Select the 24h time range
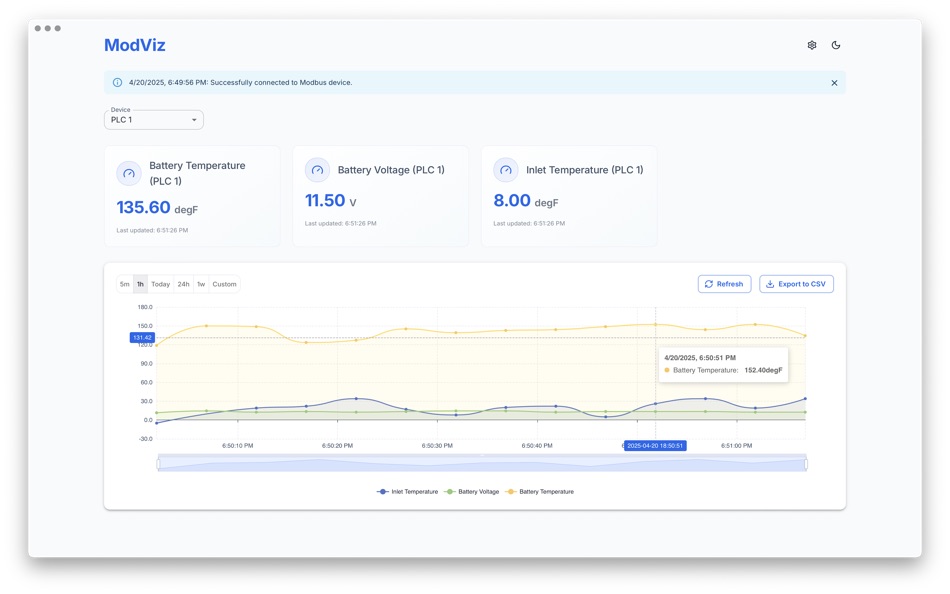Viewport: 950px width, 594px height. click(184, 284)
